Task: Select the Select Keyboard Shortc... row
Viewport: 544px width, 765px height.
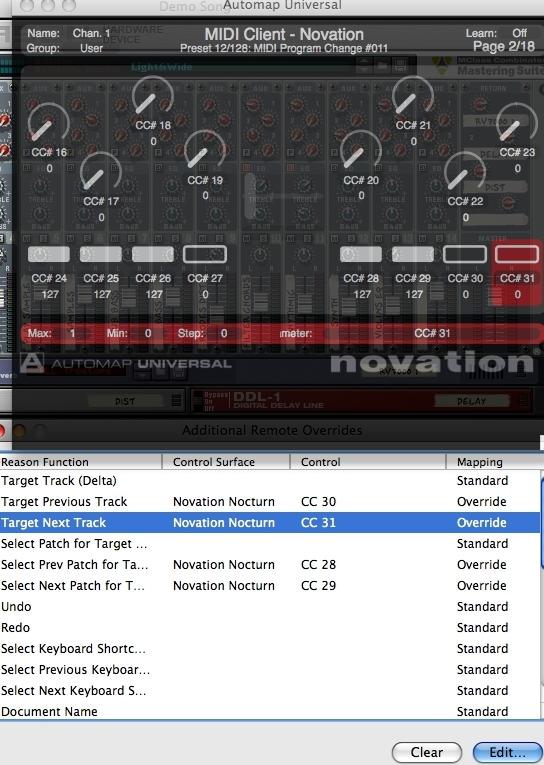Action: click(270, 648)
